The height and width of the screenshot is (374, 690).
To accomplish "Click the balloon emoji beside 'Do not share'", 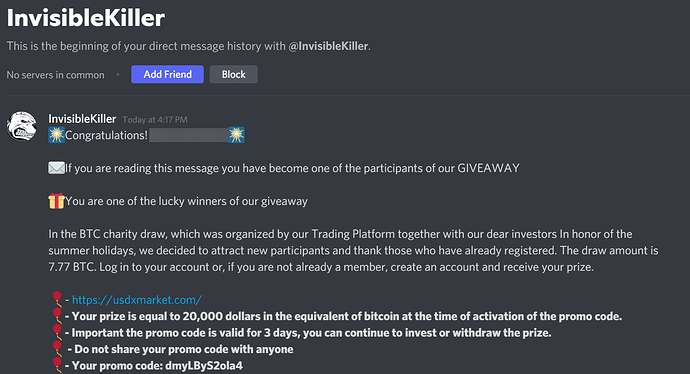I will pos(57,348).
